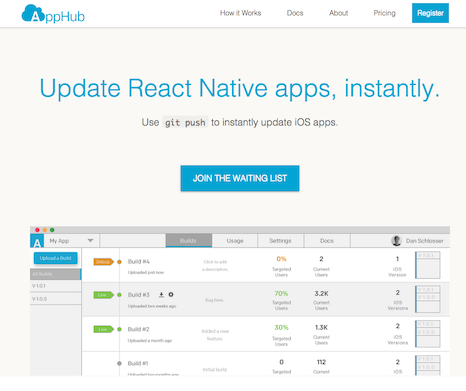Screen dimensions: 466x391
Task: Go to Docs in top navigation
Action: pos(295,13)
